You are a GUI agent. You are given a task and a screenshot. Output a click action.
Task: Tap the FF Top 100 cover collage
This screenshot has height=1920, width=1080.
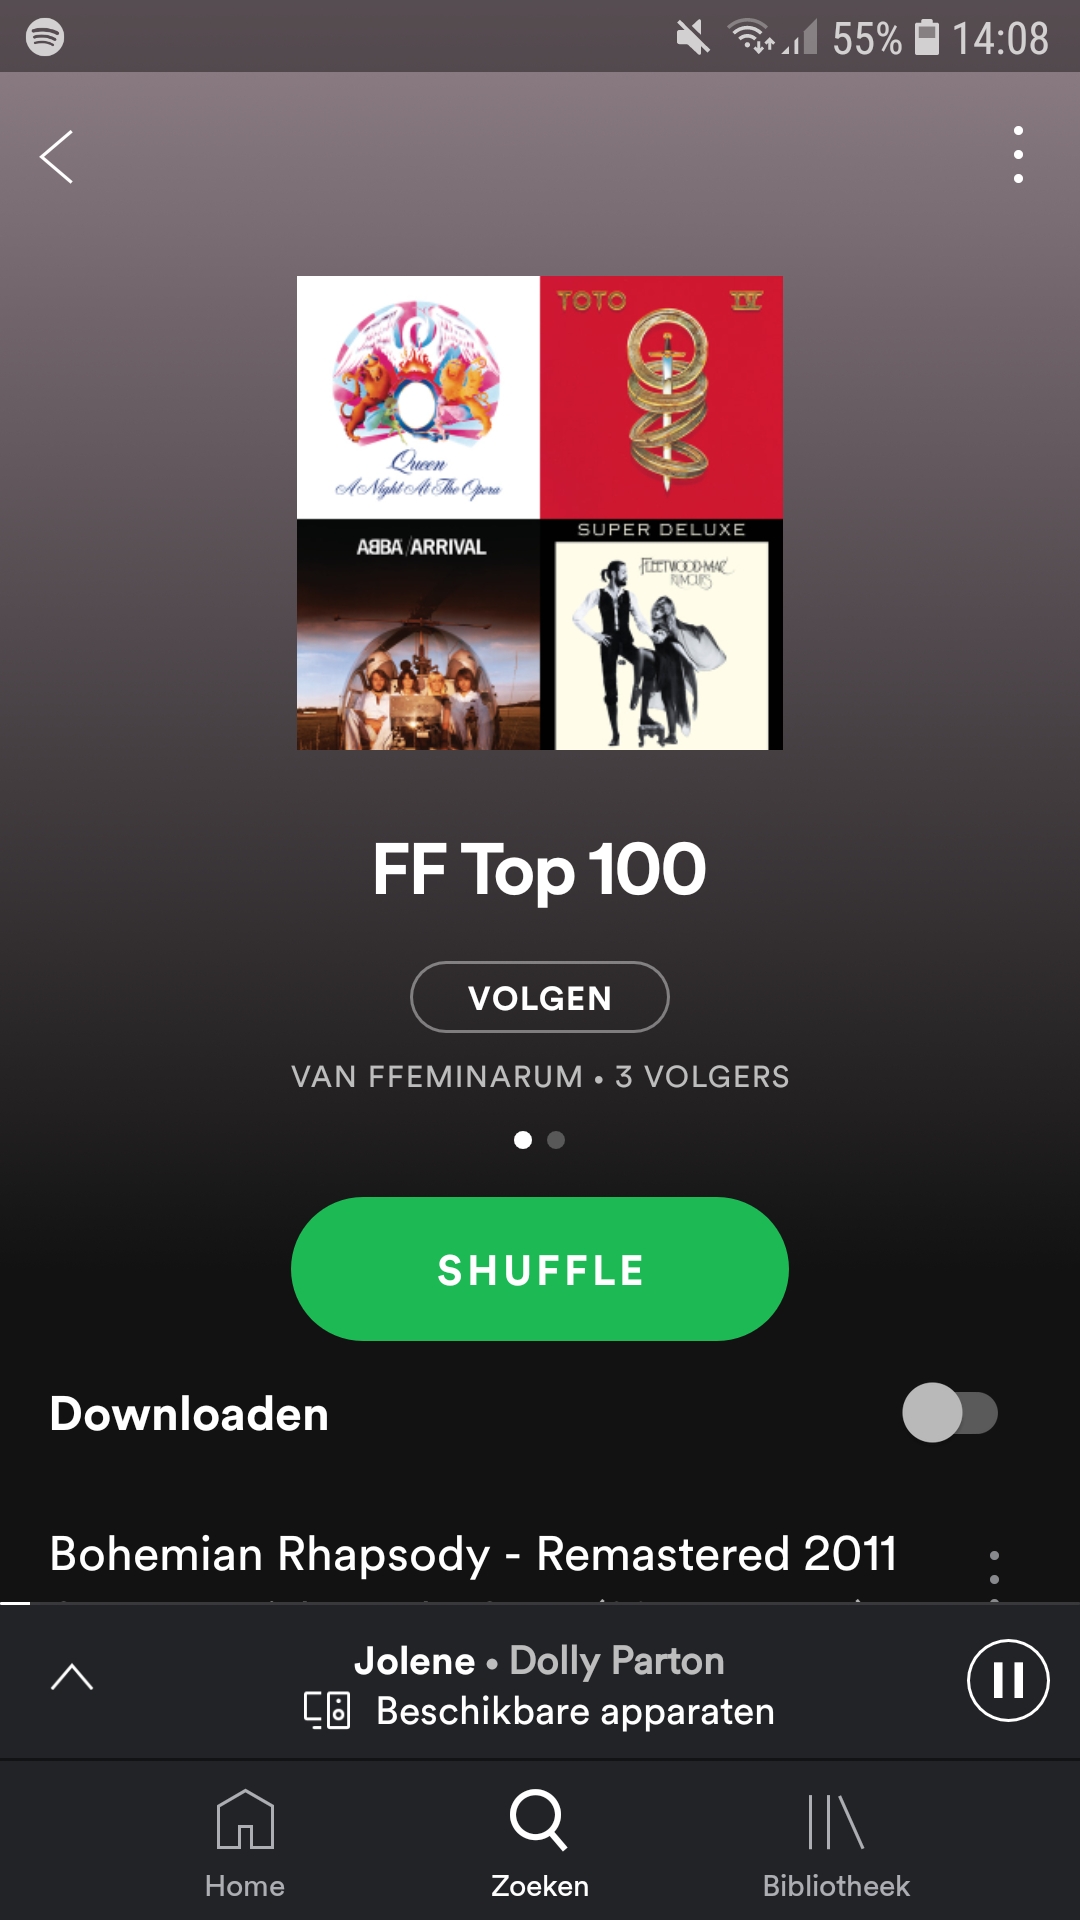pyautogui.click(x=540, y=513)
